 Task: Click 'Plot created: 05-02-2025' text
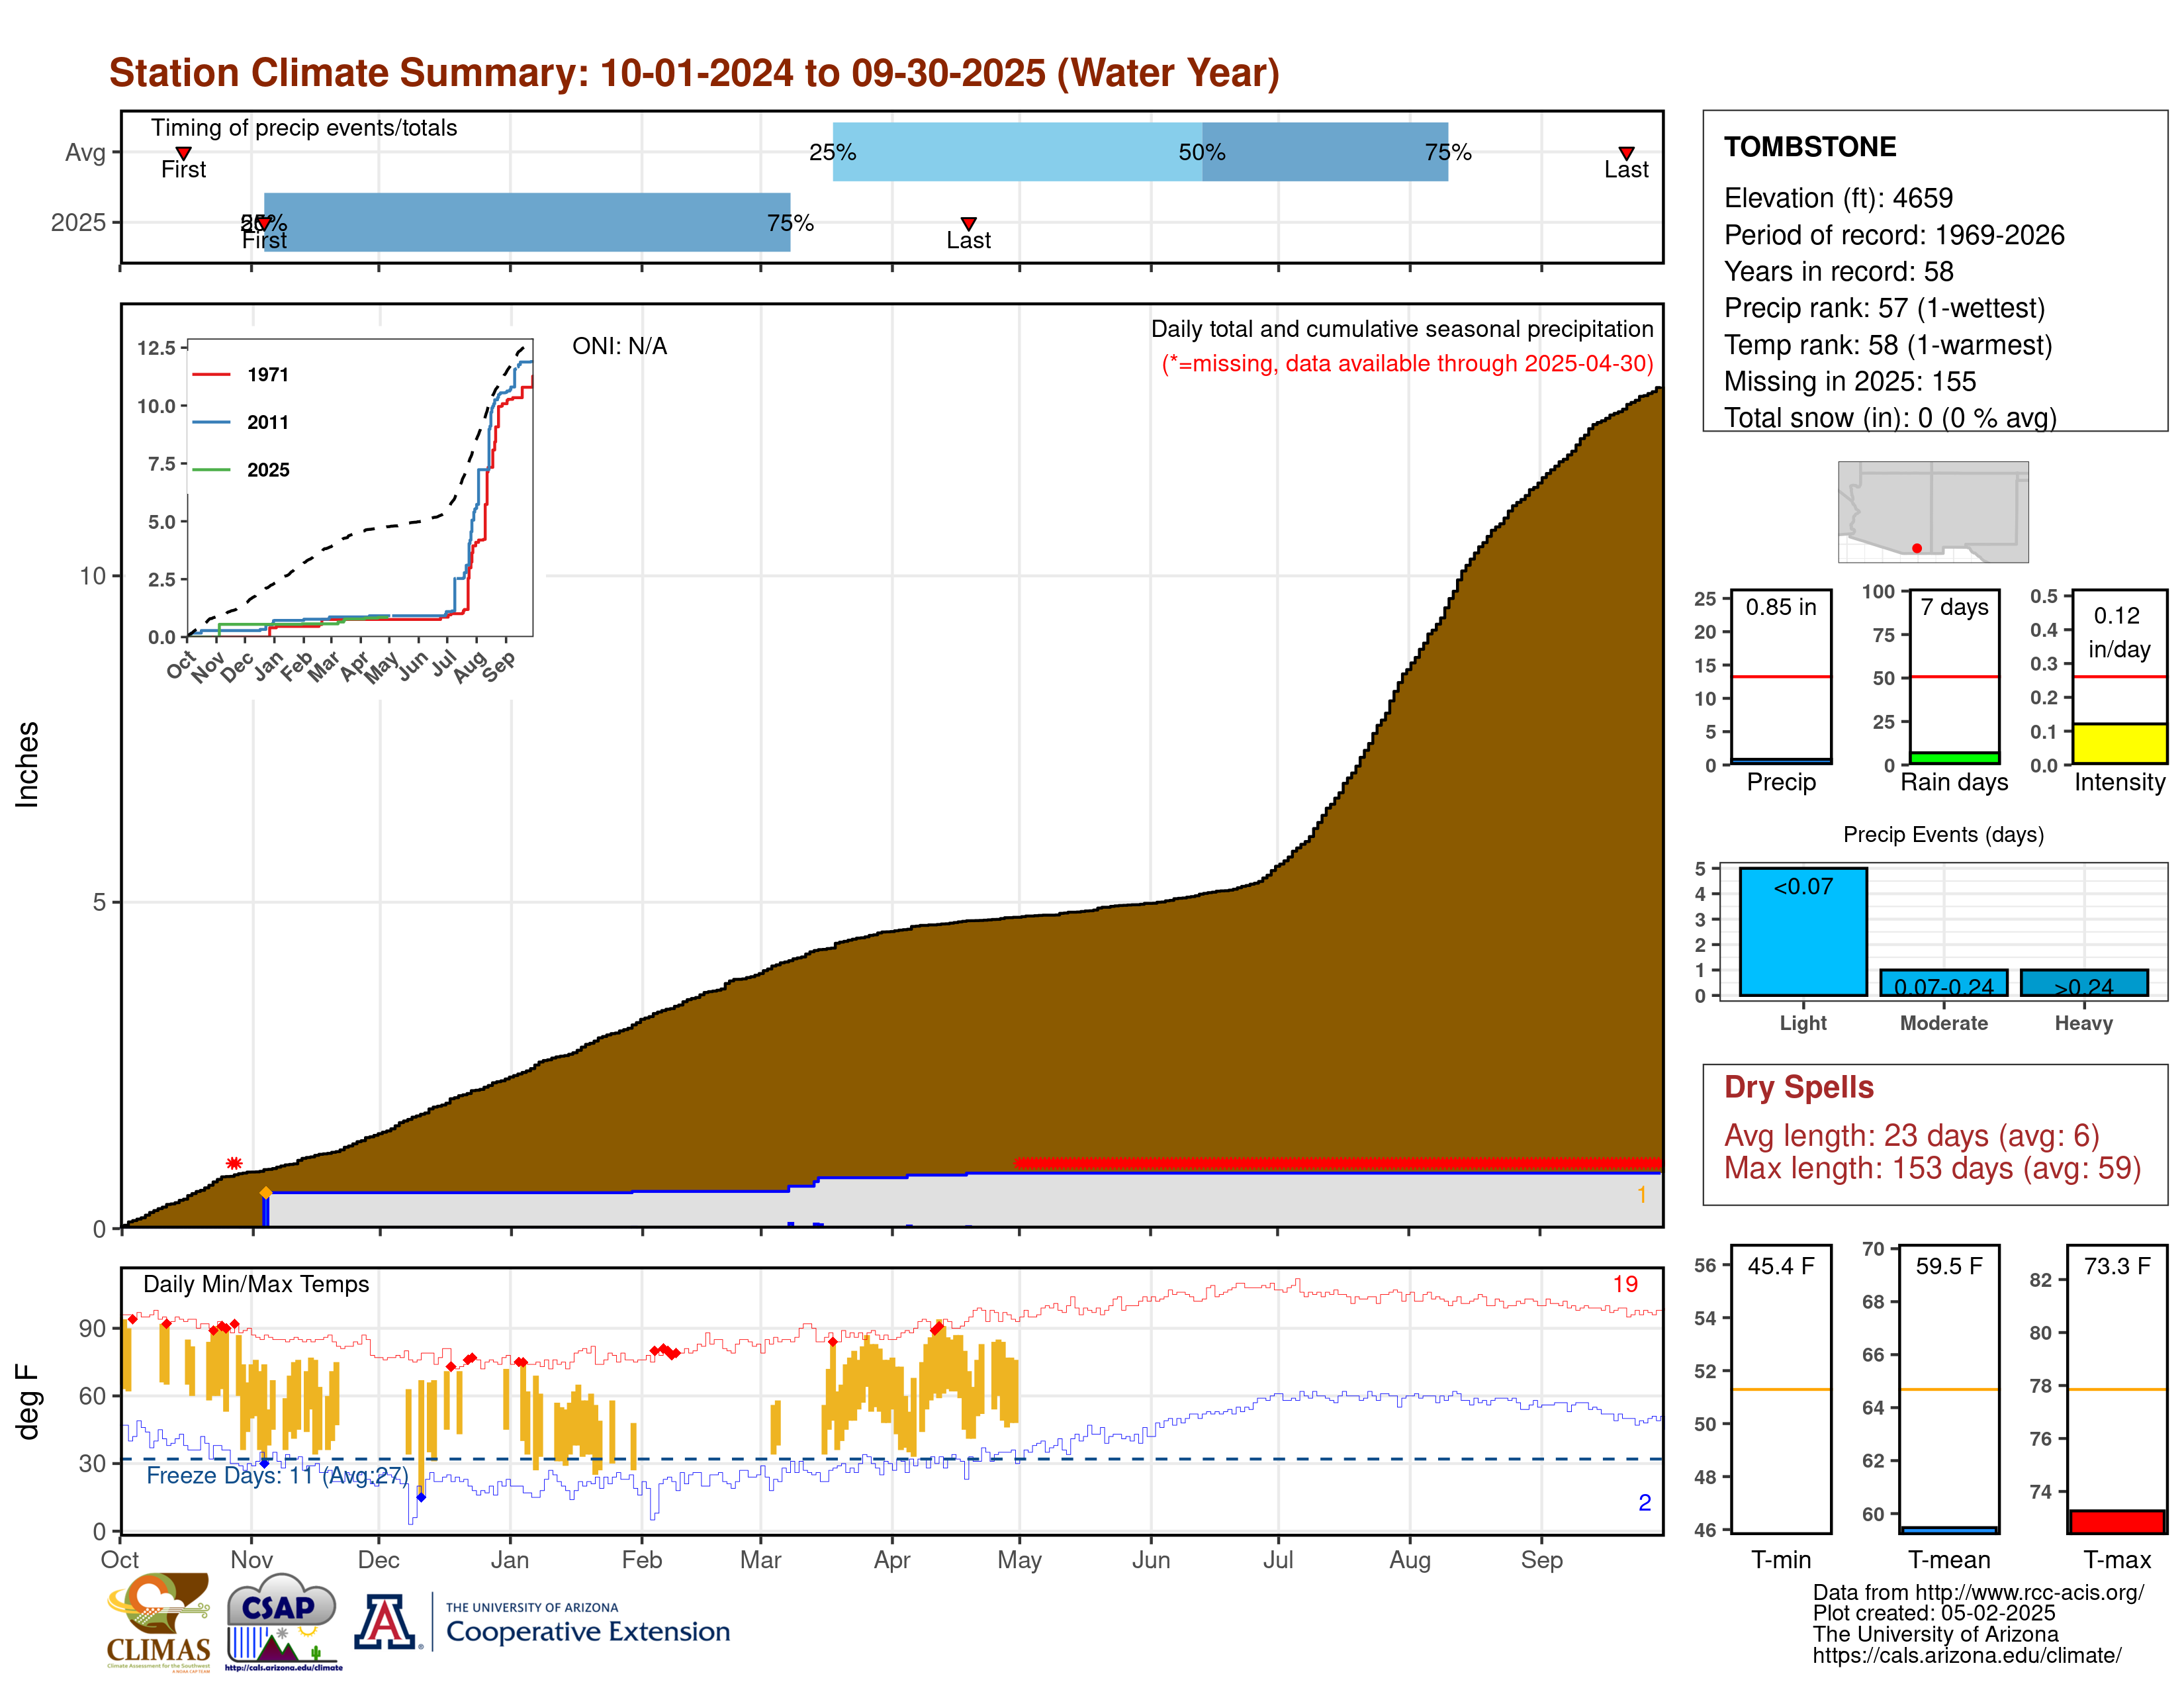[x=1934, y=1613]
